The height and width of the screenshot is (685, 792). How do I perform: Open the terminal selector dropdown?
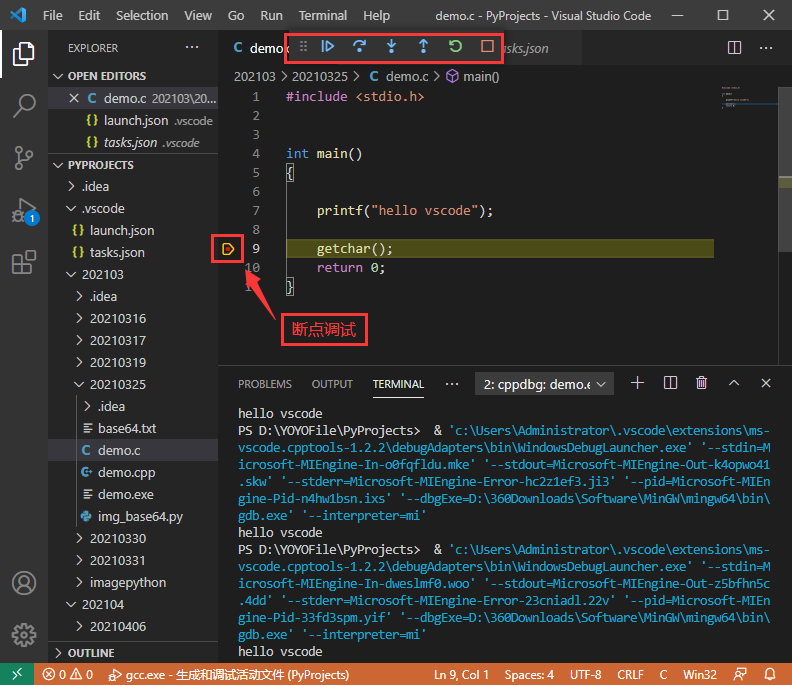[x=544, y=384]
